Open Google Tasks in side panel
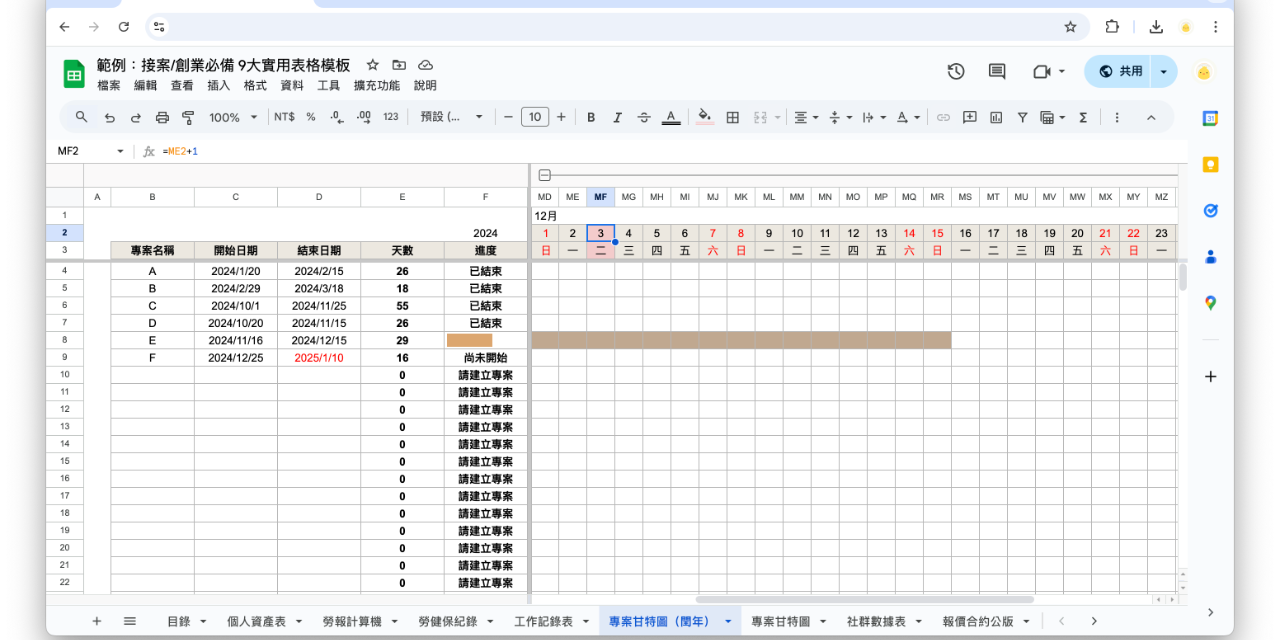Image resolution: width=1280 pixels, height=640 pixels. [x=1210, y=210]
